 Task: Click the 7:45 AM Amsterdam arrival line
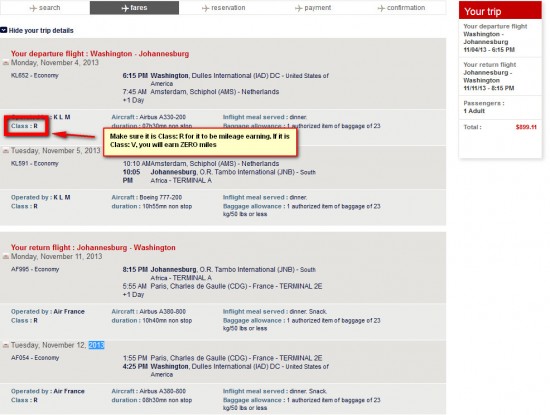tap(201, 92)
